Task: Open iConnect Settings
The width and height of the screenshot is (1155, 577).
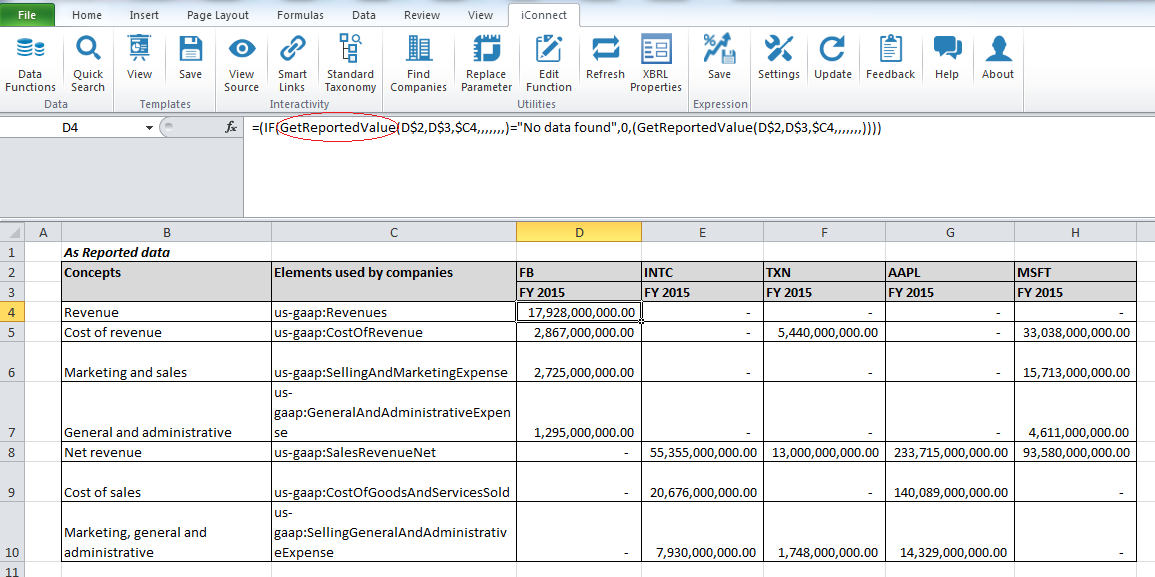Action: point(779,59)
